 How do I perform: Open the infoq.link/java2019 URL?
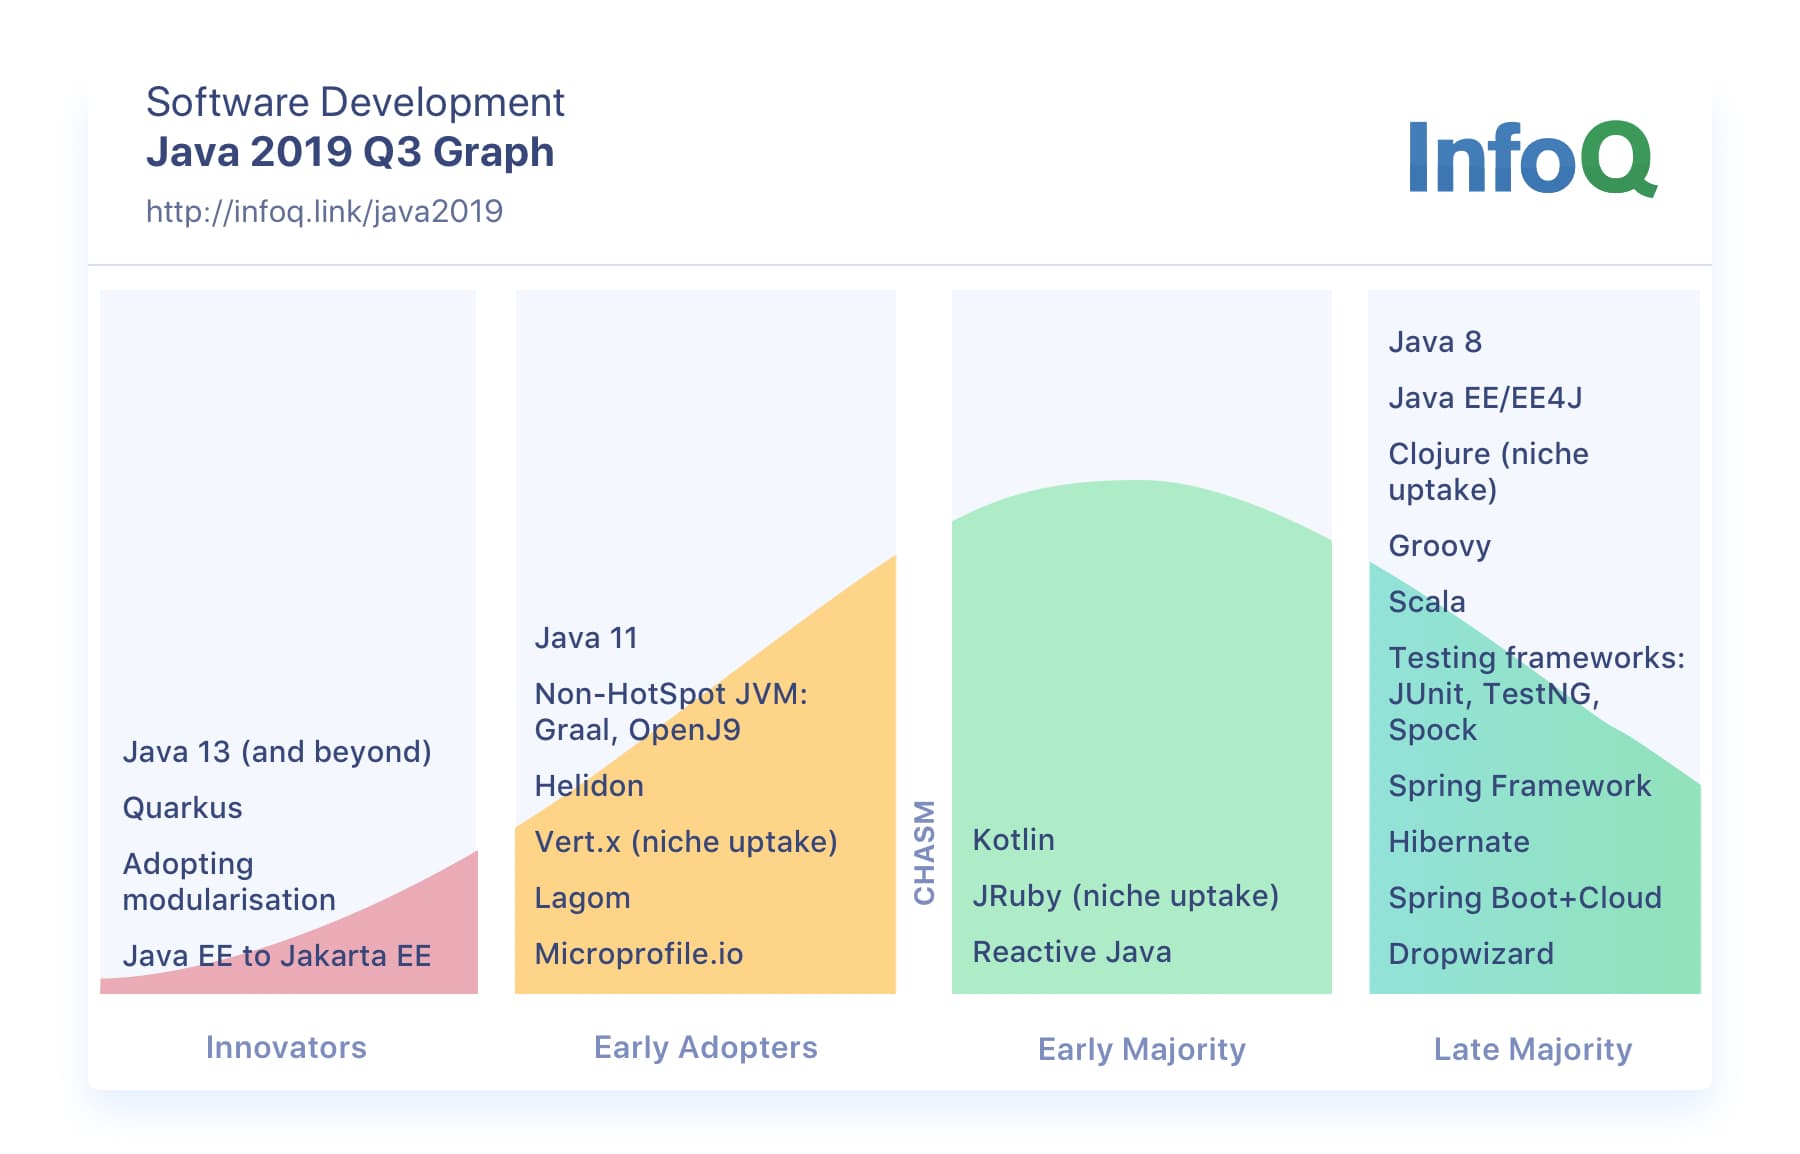click(x=324, y=212)
